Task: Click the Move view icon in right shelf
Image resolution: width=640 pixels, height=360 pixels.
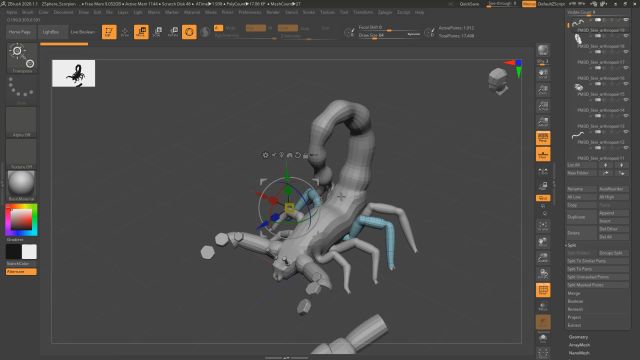Action: (x=543, y=242)
